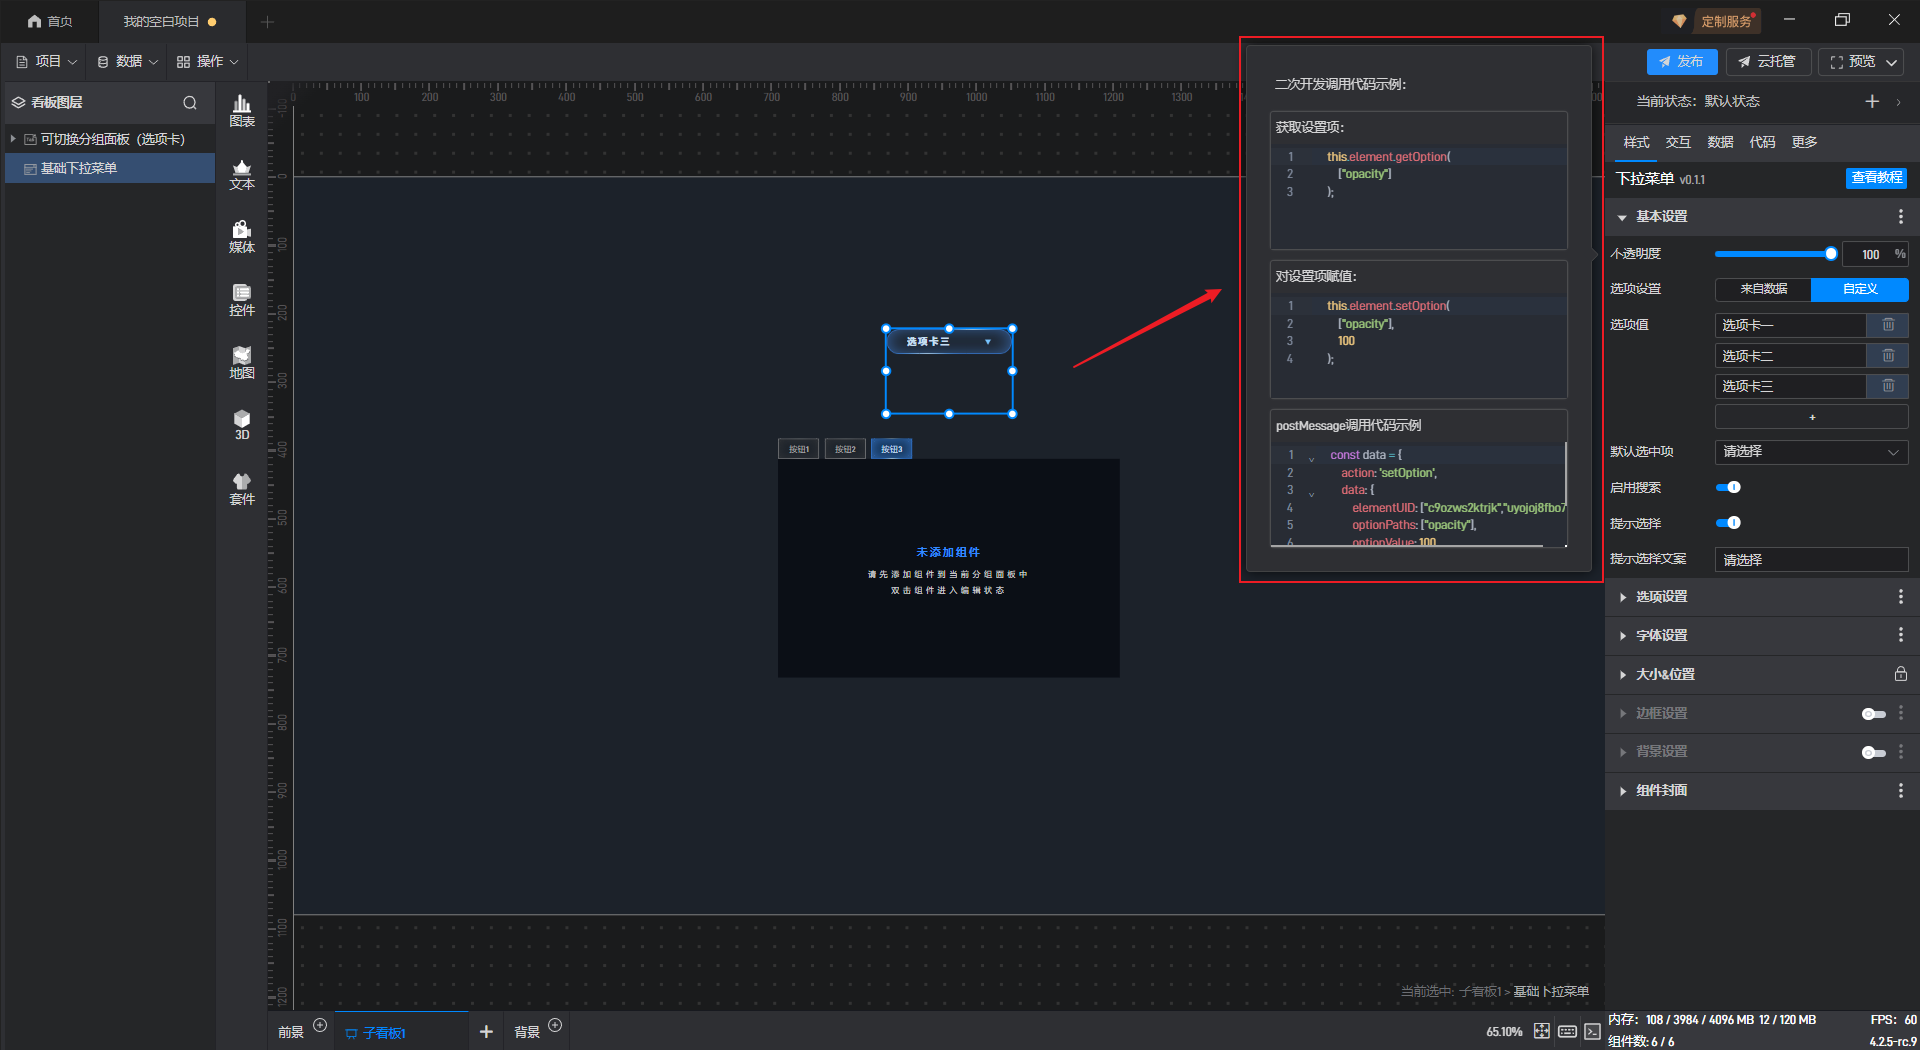Image resolution: width=1920 pixels, height=1050 pixels.
Task: Enable the 边框设置 switch
Action: [1873, 714]
